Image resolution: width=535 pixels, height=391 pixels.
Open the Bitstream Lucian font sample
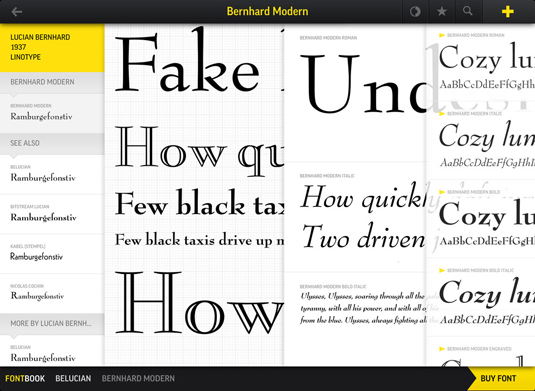point(52,214)
